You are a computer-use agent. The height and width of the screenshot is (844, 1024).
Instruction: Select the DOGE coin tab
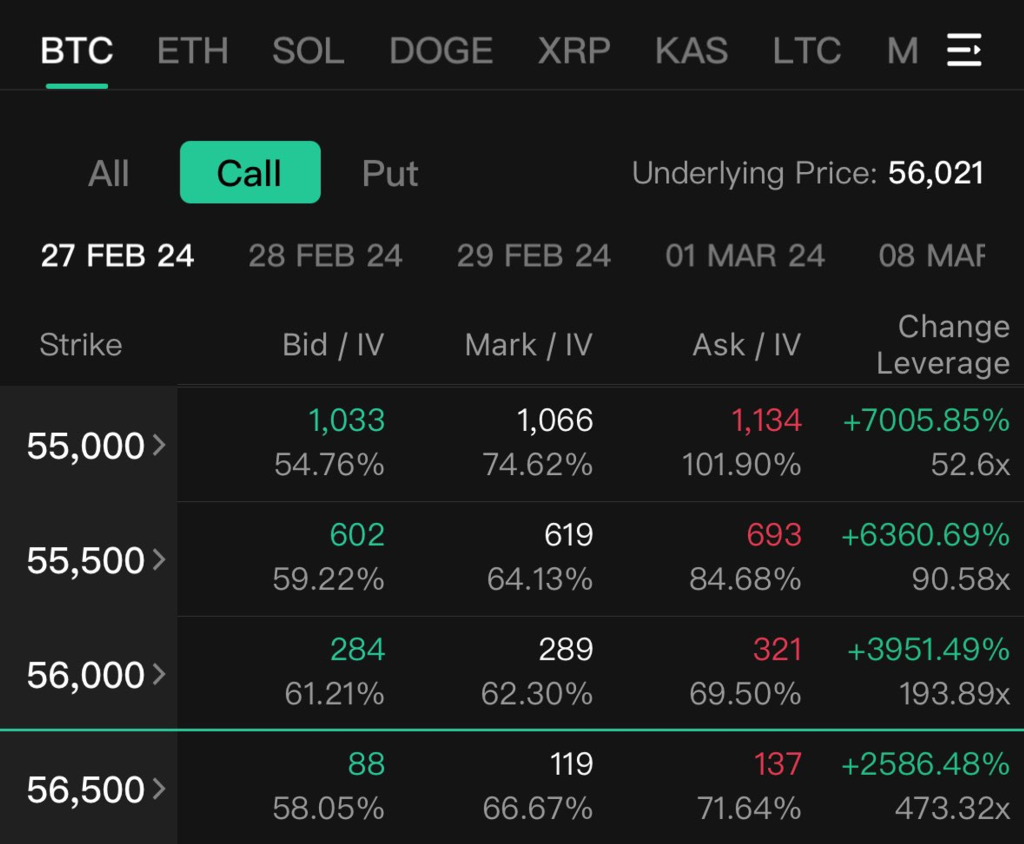pos(441,51)
